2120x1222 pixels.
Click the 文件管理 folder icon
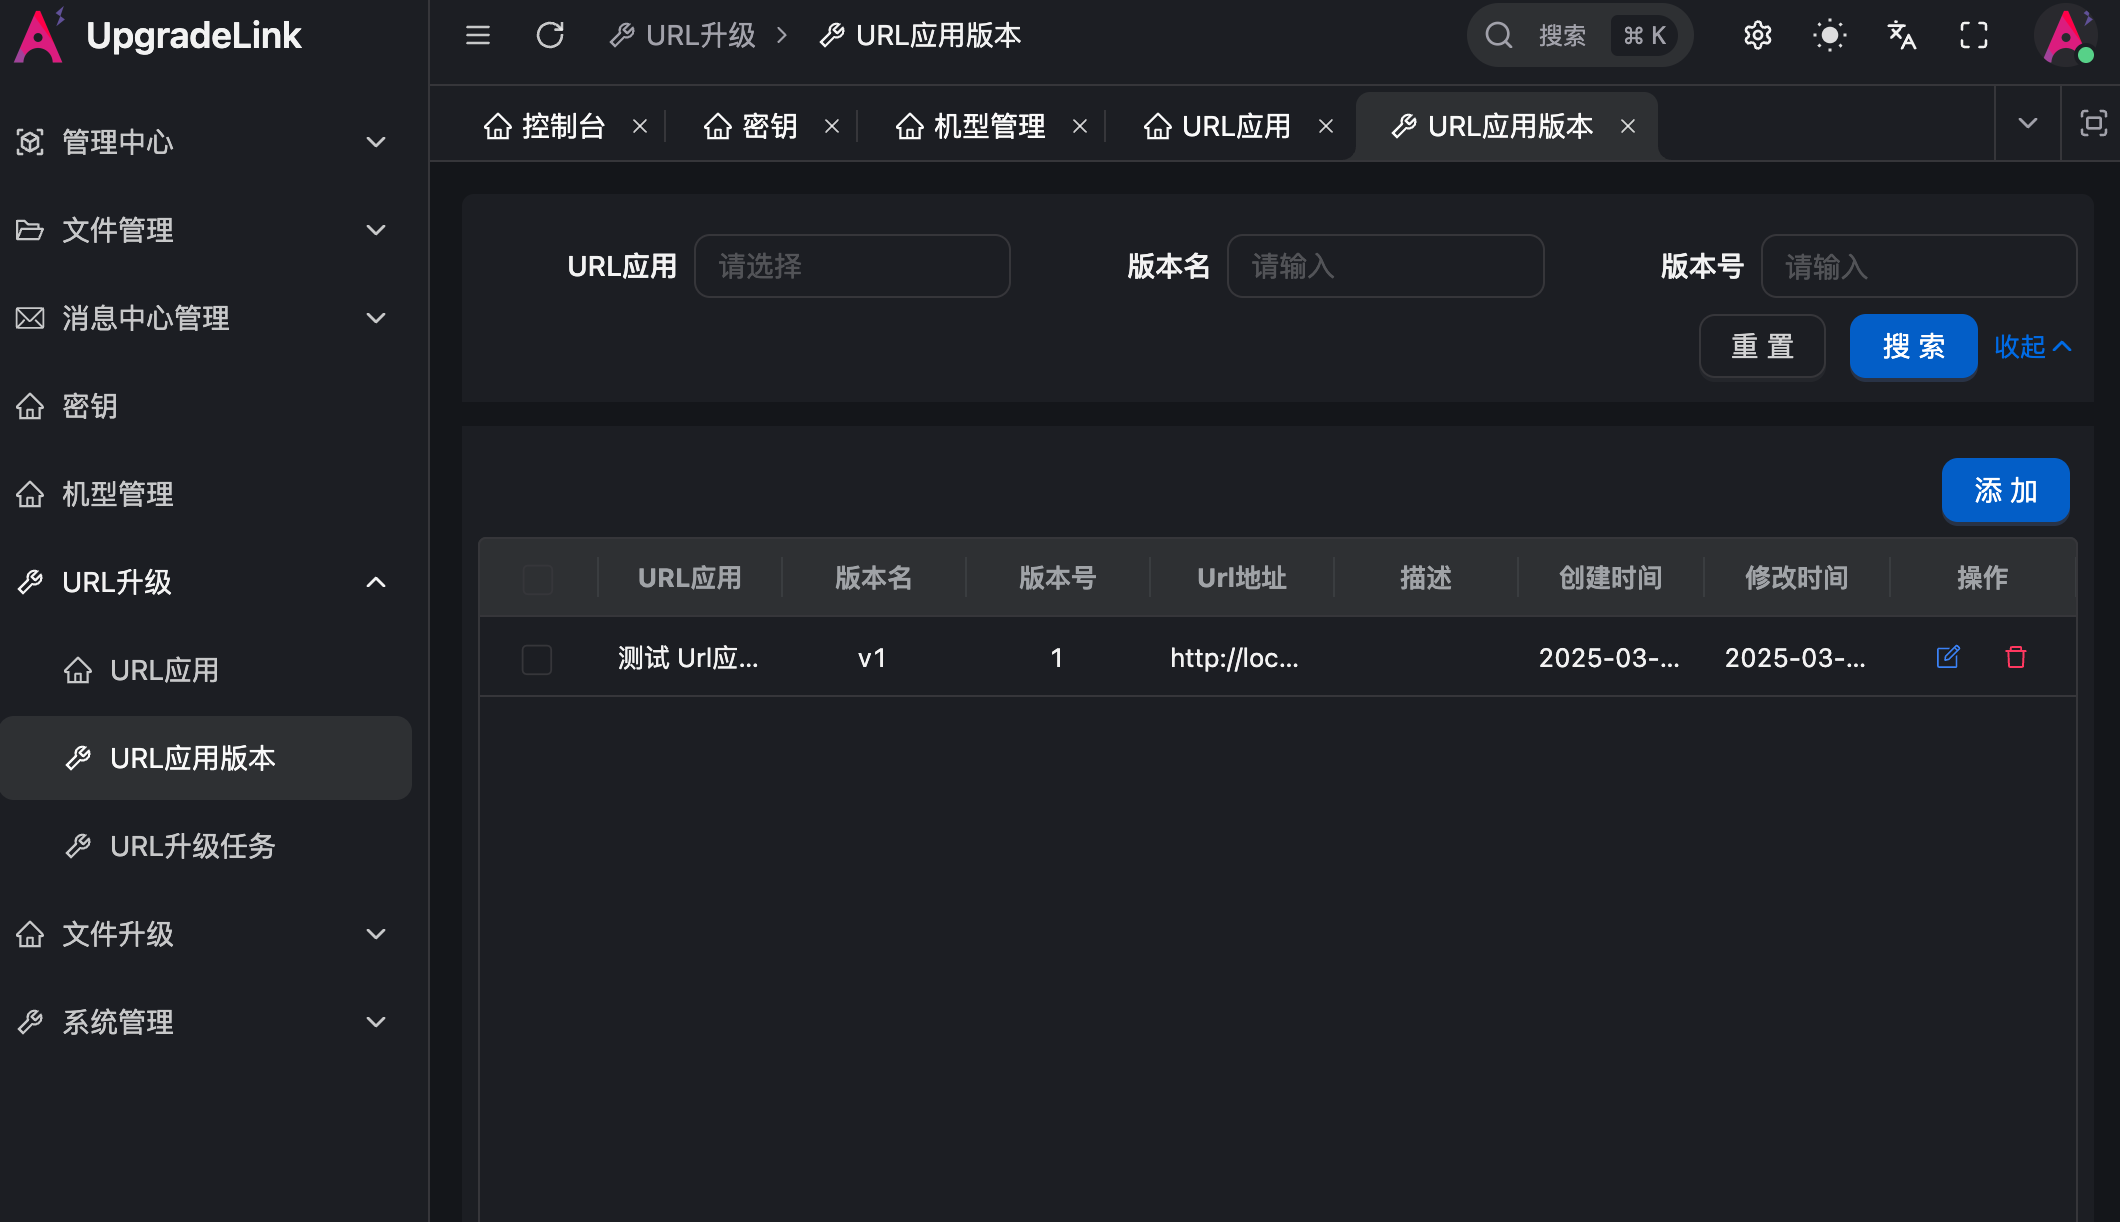(30, 230)
